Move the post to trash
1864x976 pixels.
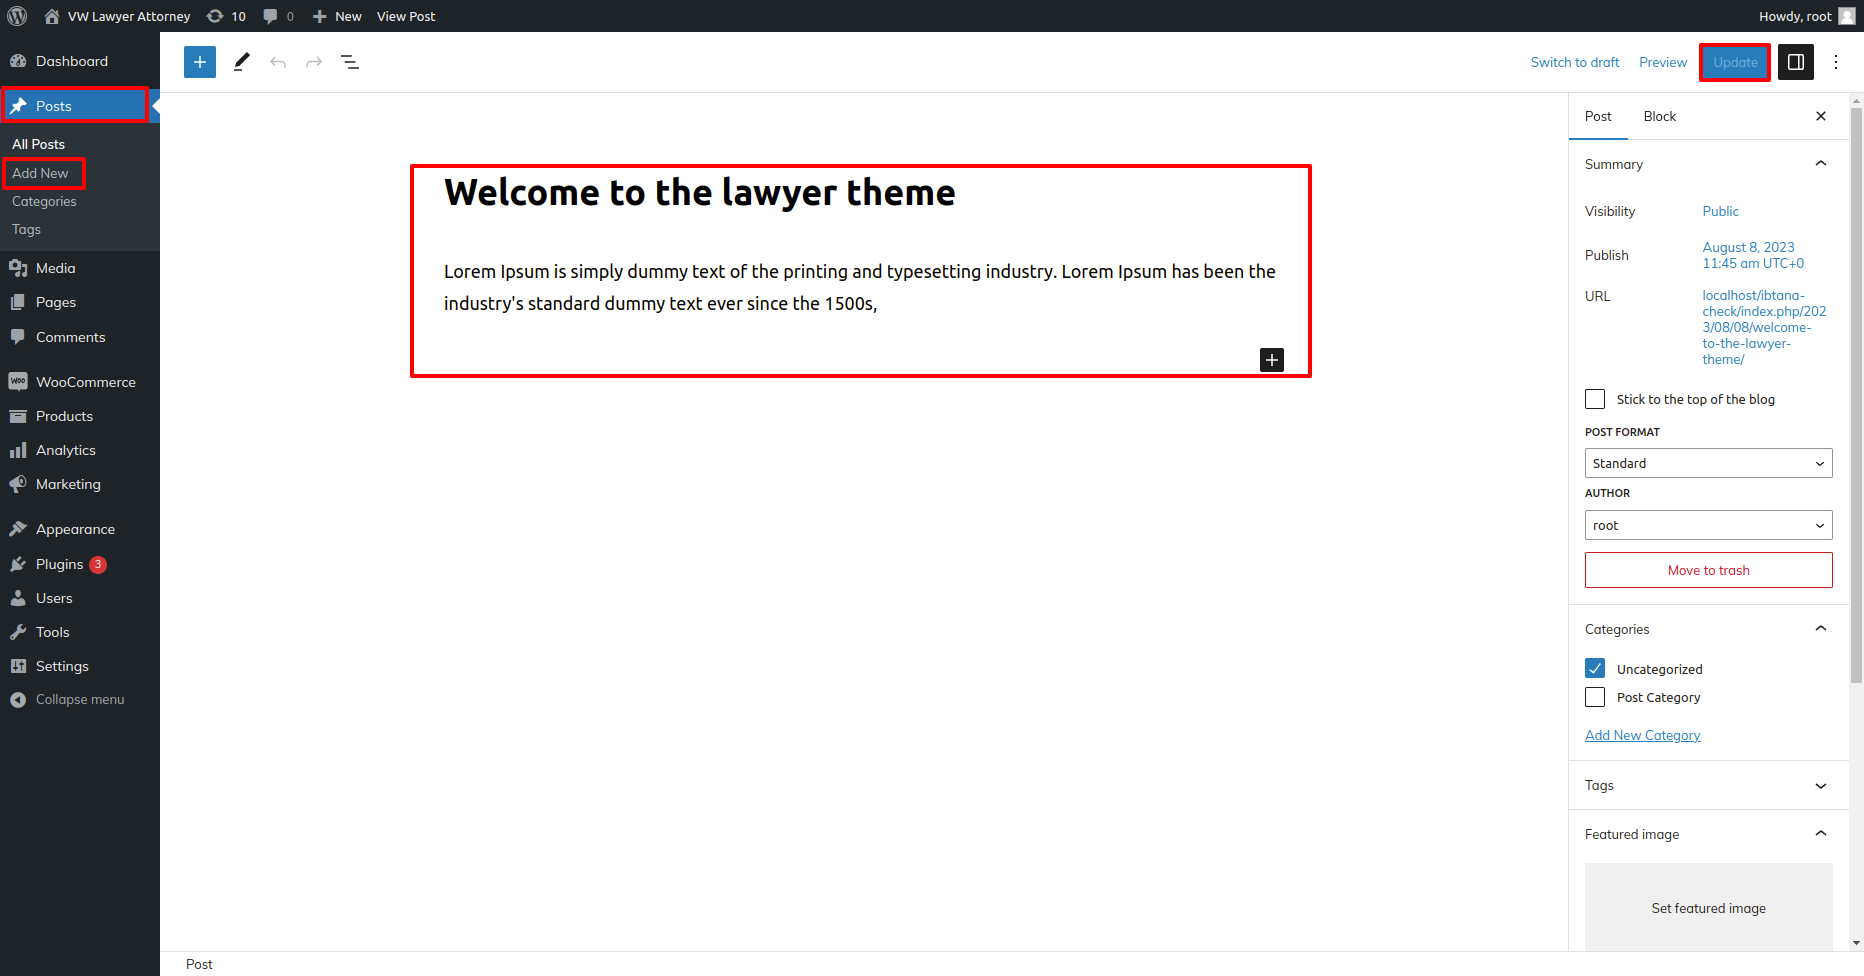(1708, 570)
